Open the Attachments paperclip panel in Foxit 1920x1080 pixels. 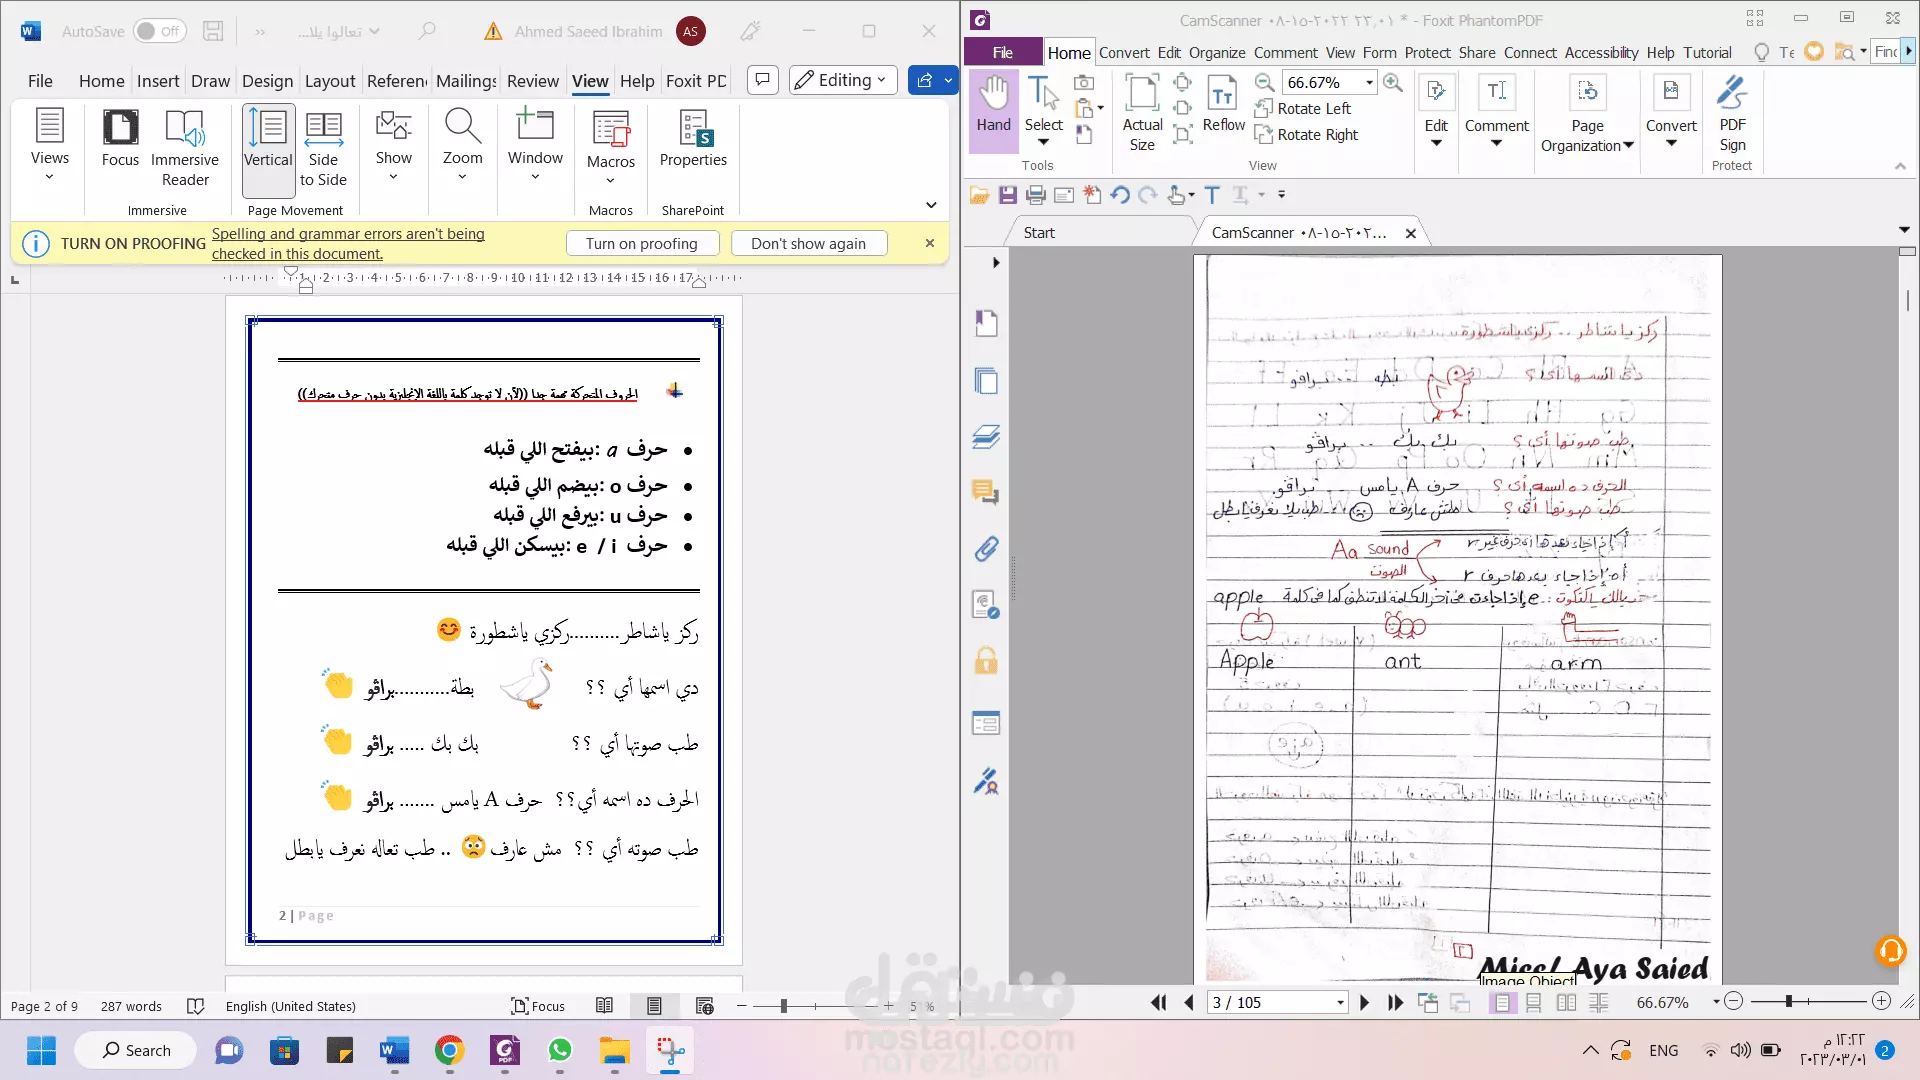[986, 548]
